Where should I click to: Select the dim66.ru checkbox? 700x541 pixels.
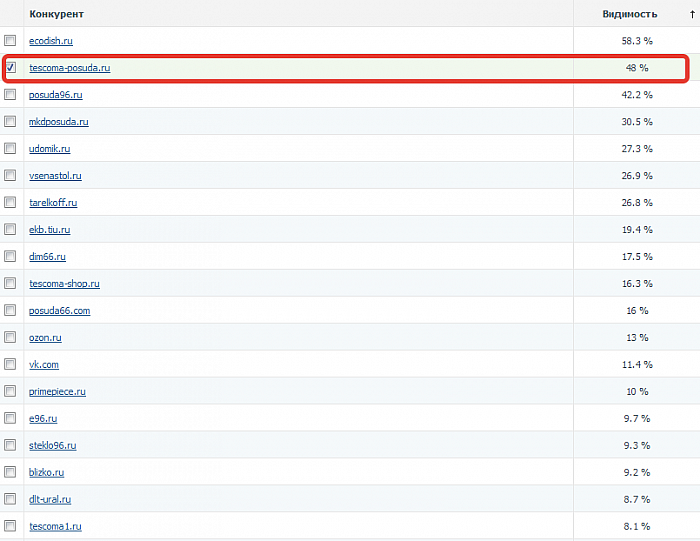(10, 256)
